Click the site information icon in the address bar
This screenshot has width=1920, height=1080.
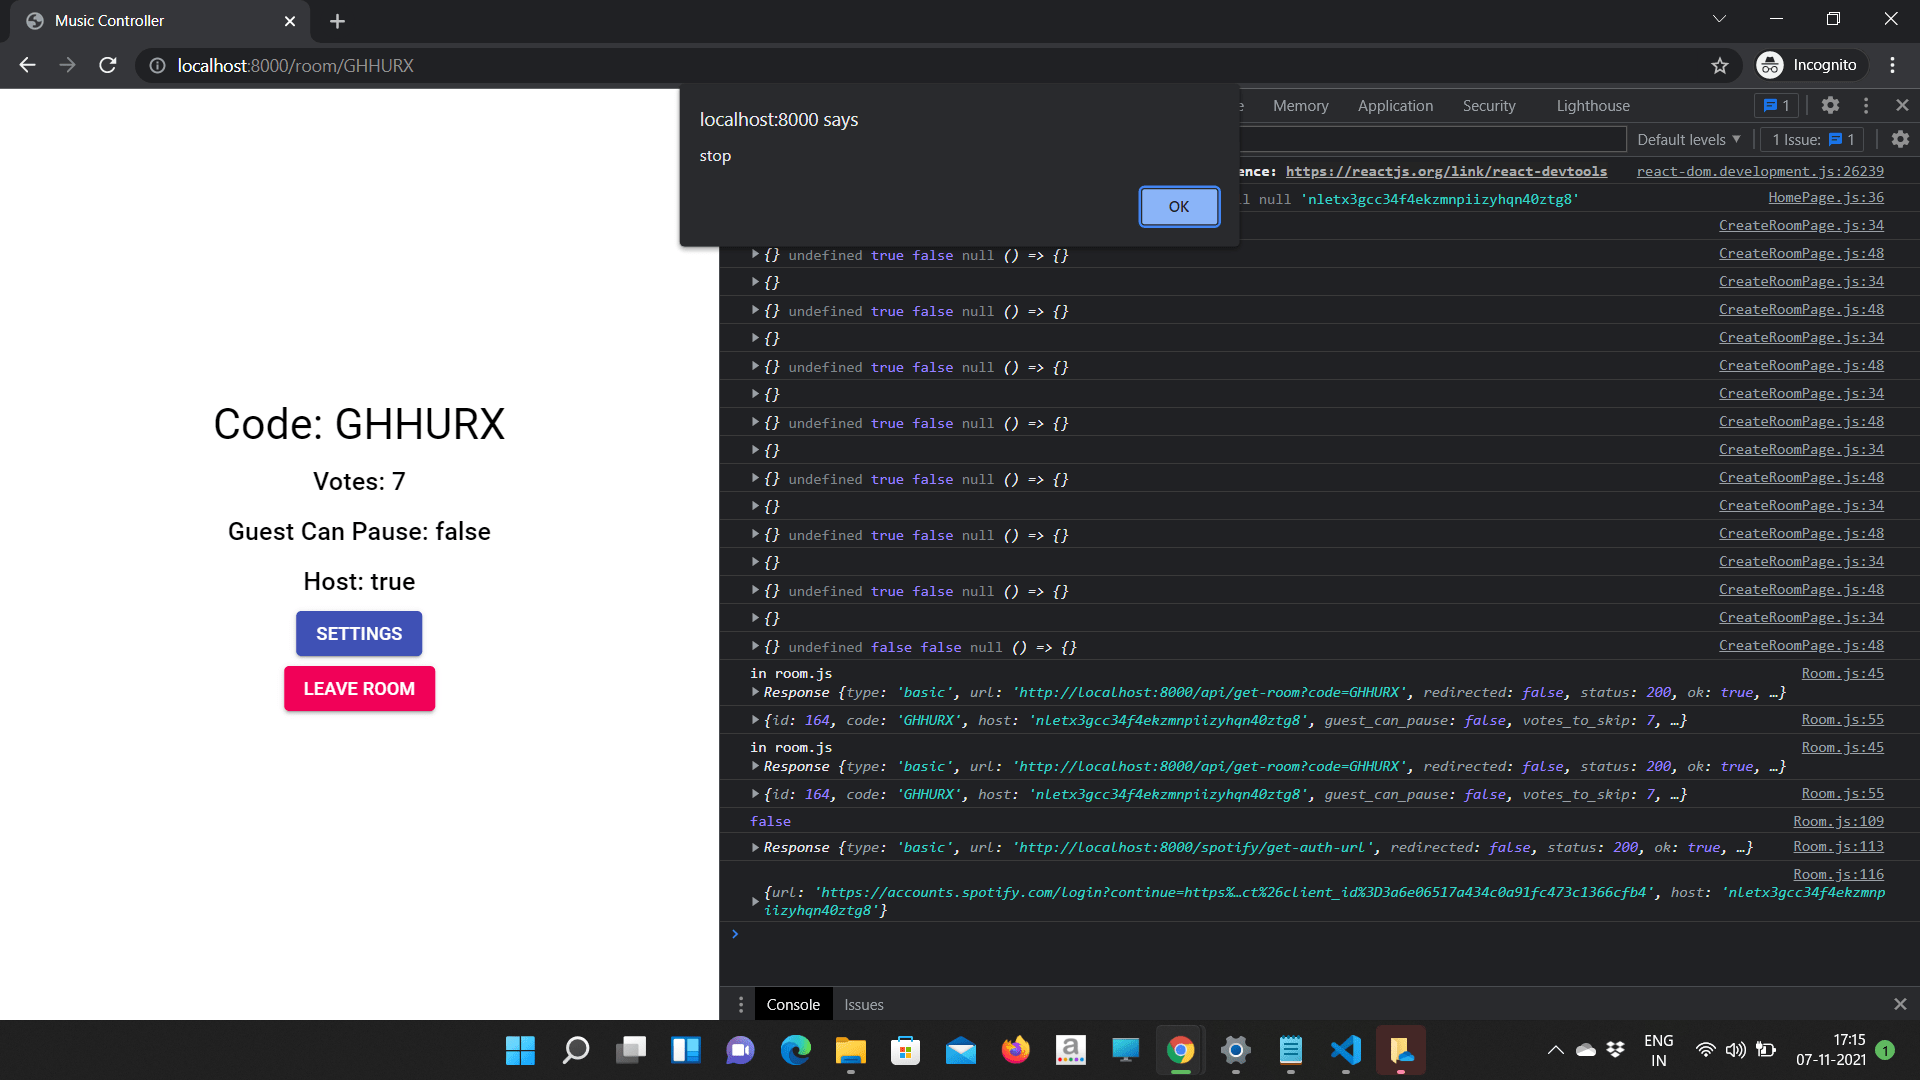point(157,65)
